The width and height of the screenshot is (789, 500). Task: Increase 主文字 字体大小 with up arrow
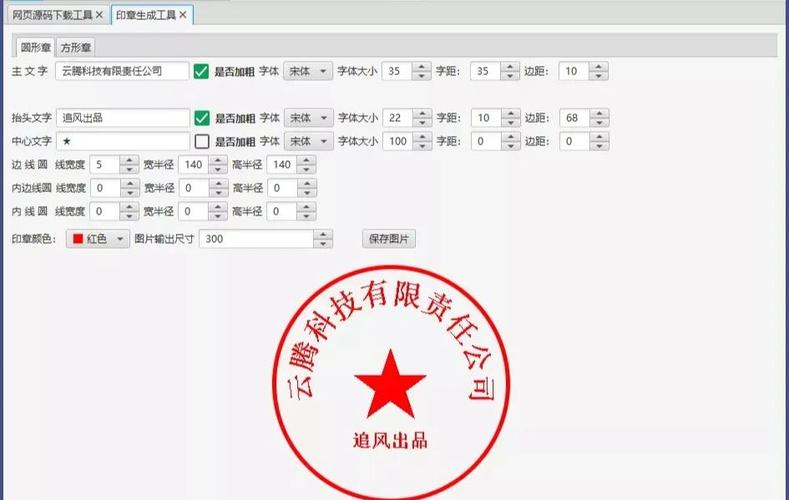(x=422, y=67)
